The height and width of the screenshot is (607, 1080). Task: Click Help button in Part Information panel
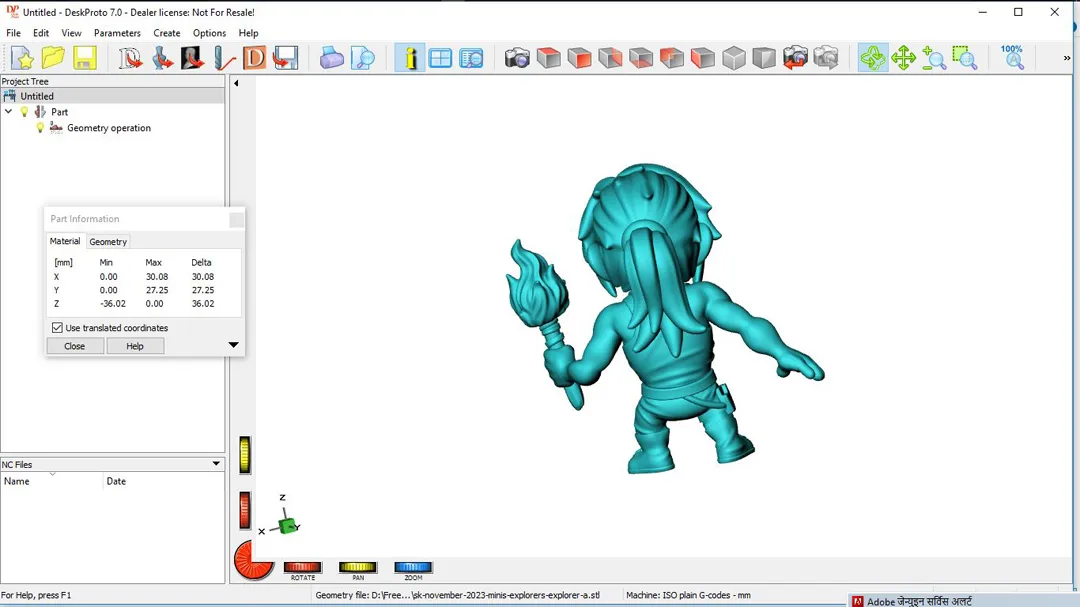135,346
